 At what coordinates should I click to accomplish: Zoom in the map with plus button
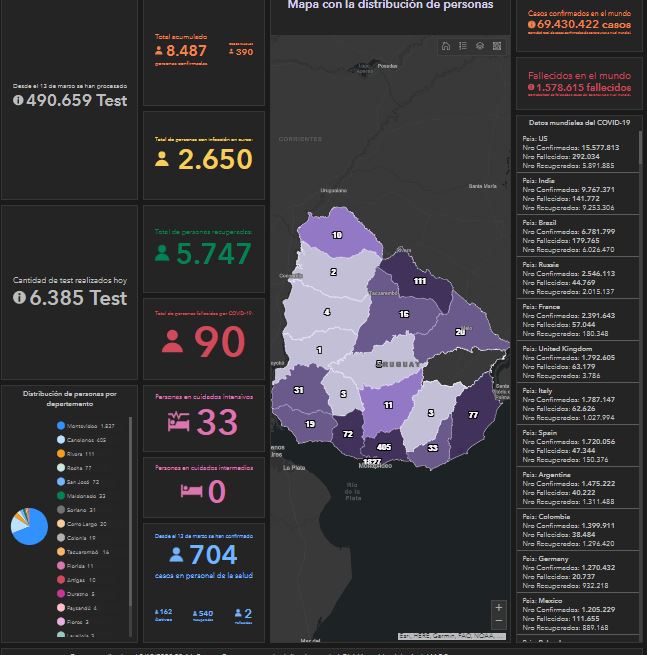coord(499,608)
